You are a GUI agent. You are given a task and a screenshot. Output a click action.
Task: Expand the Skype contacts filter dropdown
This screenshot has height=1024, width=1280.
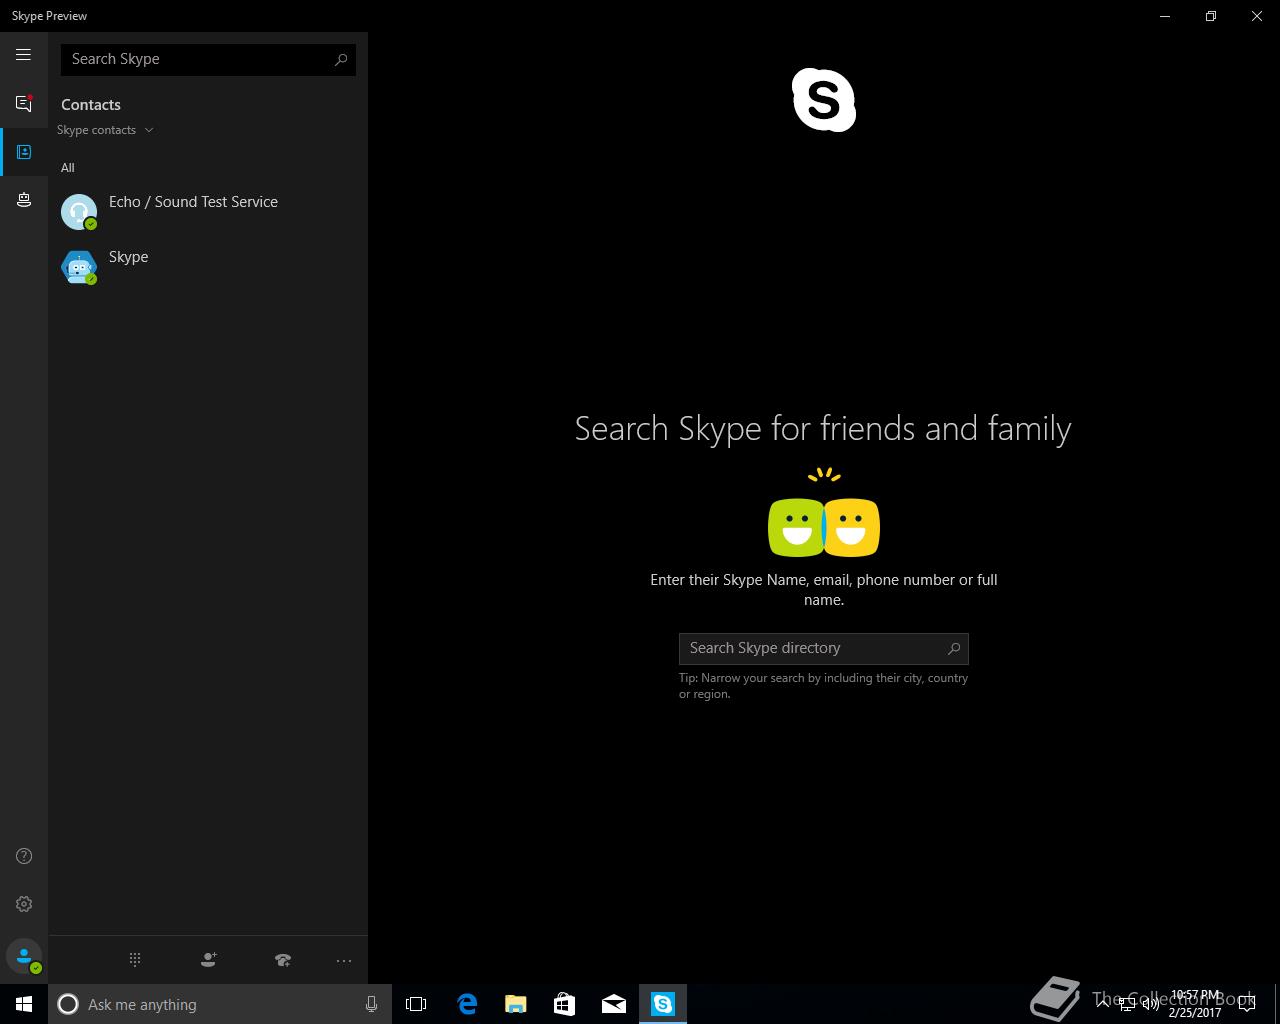105,130
